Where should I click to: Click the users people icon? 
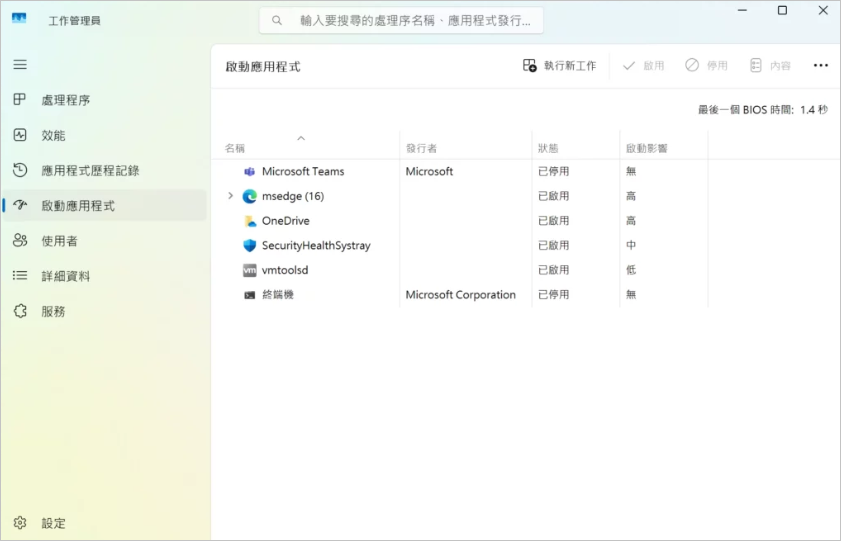(x=20, y=240)
